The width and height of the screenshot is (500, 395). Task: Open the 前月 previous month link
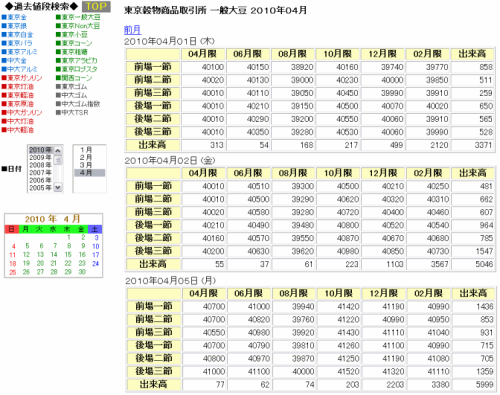tap(132, 30)
